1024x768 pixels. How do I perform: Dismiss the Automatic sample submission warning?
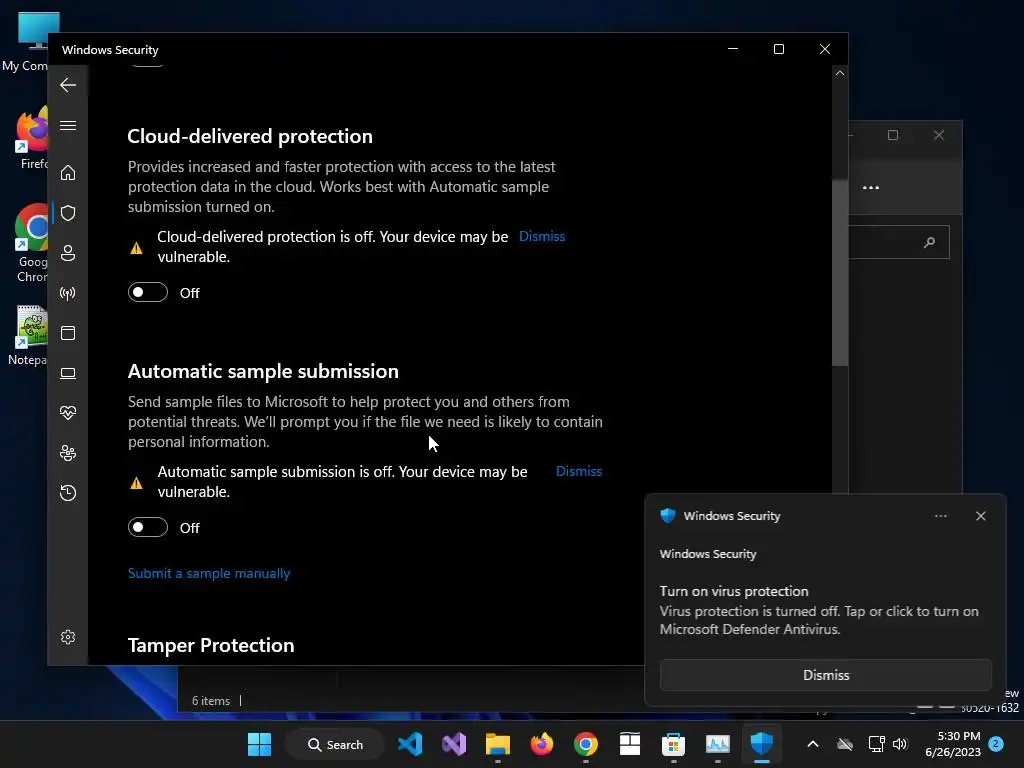tap(579, 472)
